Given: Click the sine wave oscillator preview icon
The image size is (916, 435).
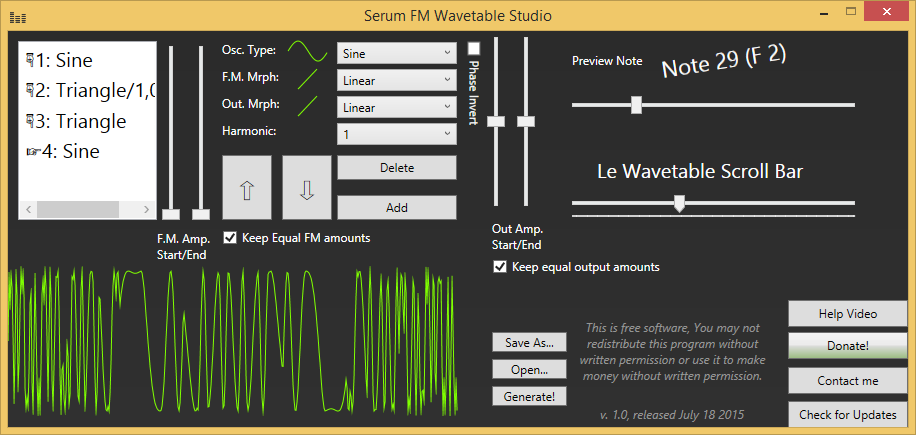Looking at the screenshot, I should pos(308,51).
